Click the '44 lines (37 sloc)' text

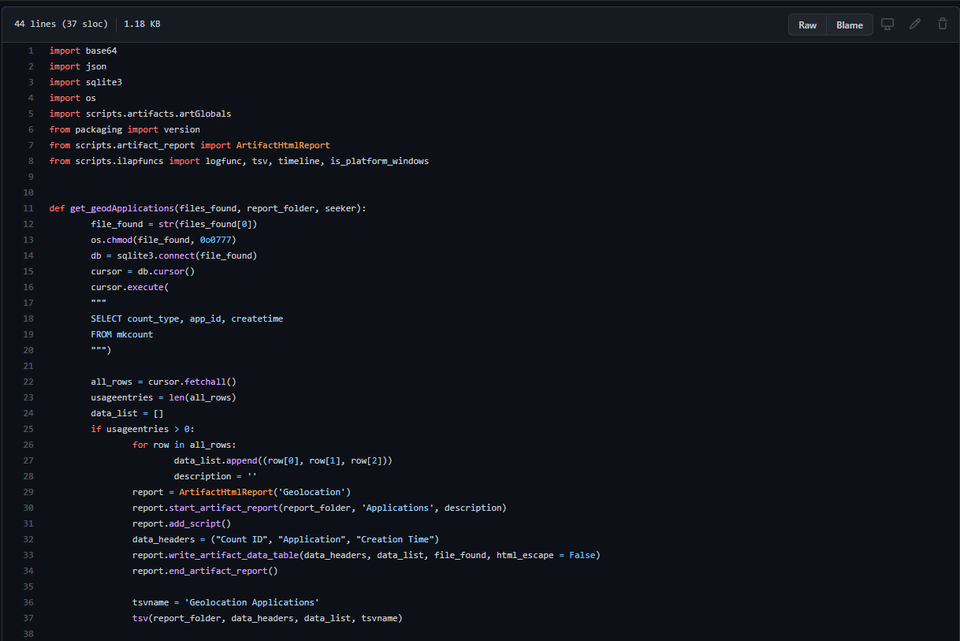pyautogui.click(x=61, y=24)
